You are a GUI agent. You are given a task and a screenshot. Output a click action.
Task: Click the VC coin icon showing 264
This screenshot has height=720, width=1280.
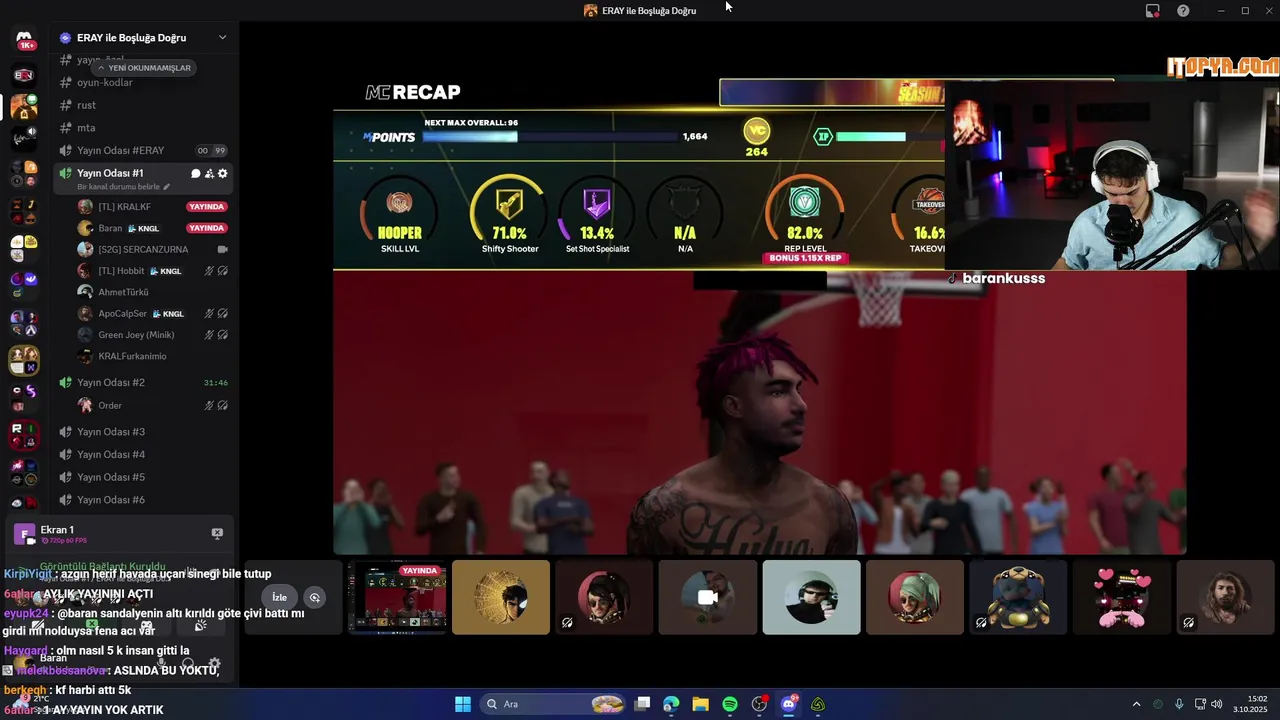click(756, 131)
